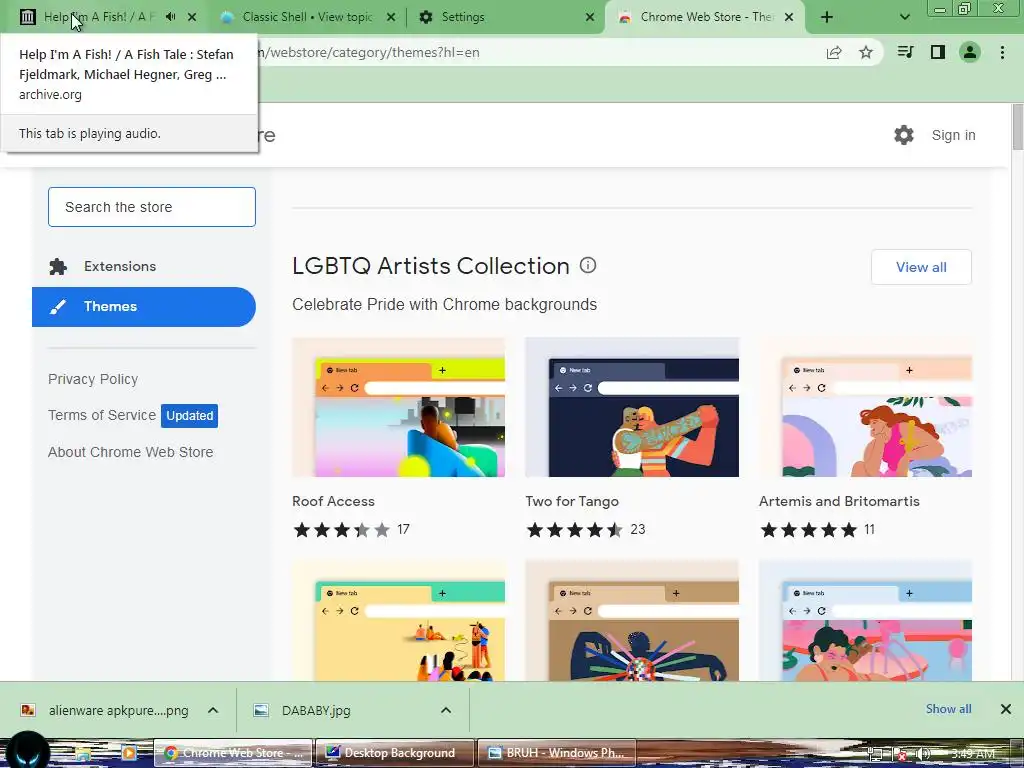Click Artemis and Britomartis star rating
This screenshot has width=1024, height=768.
(x=808, y=530)
